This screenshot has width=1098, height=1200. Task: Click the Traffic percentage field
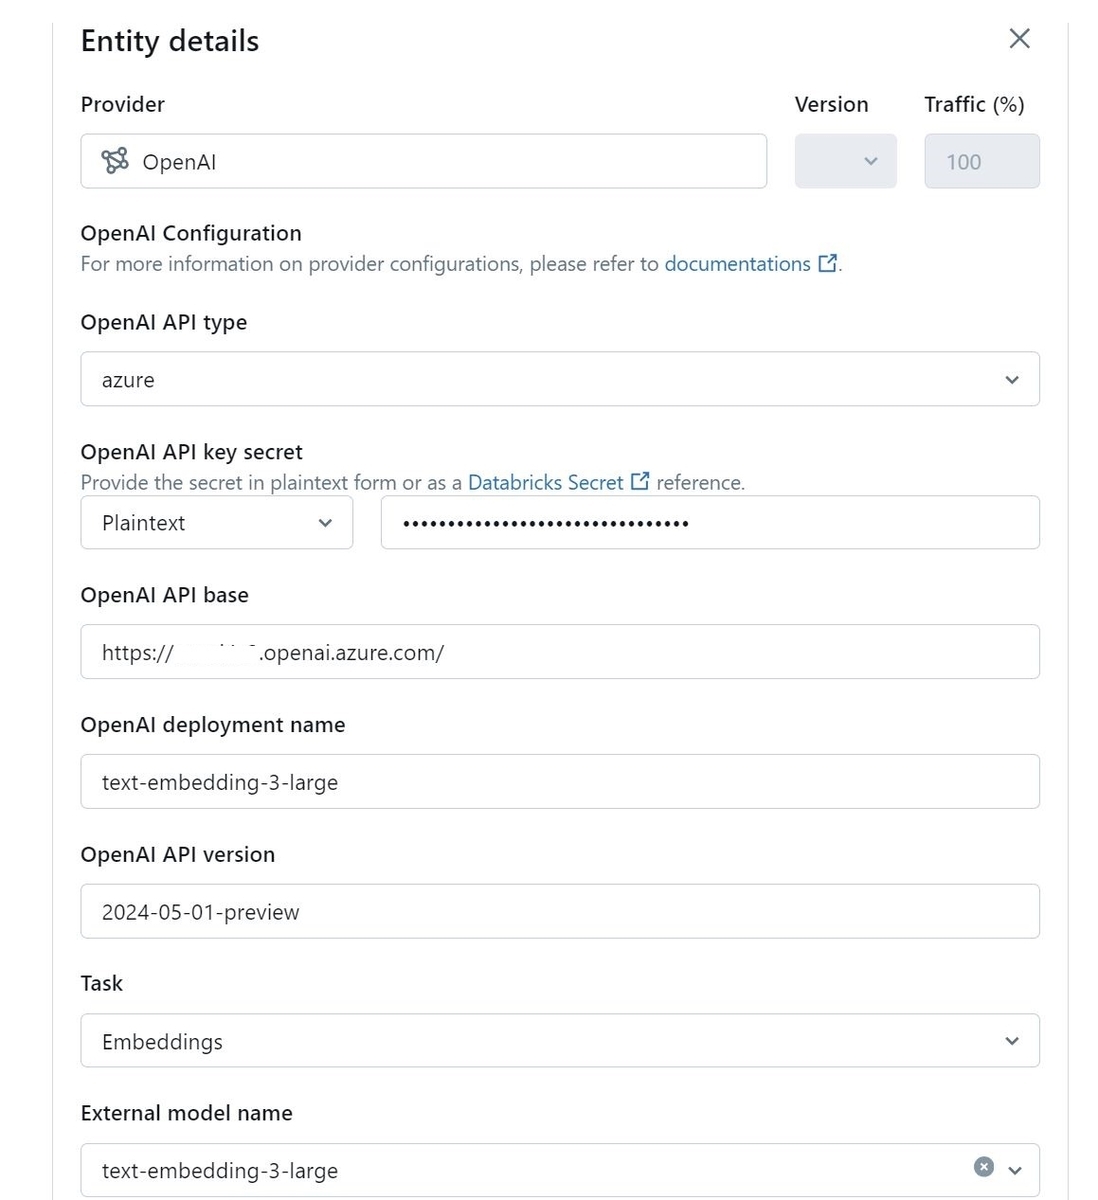click(981, 161)
